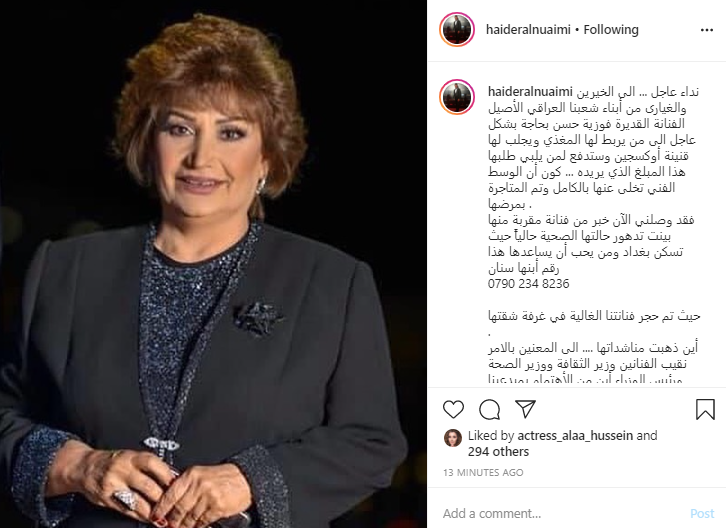726x528 pixels.
Task: Click the small liker avatar thumbnail
Action: point(453,438)
